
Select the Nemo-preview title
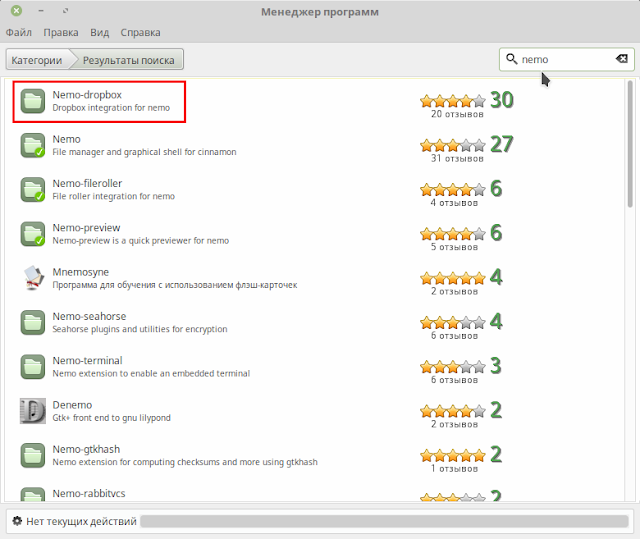pos(86,228)
